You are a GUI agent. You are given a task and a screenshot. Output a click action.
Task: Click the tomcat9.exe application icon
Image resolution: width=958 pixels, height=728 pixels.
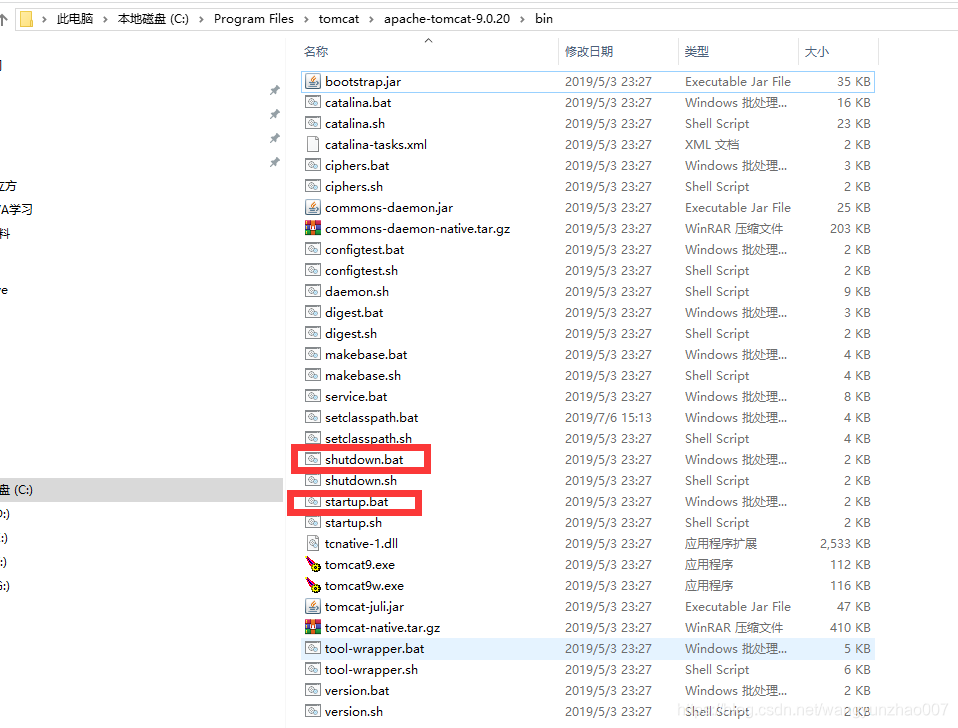point(313,564)
